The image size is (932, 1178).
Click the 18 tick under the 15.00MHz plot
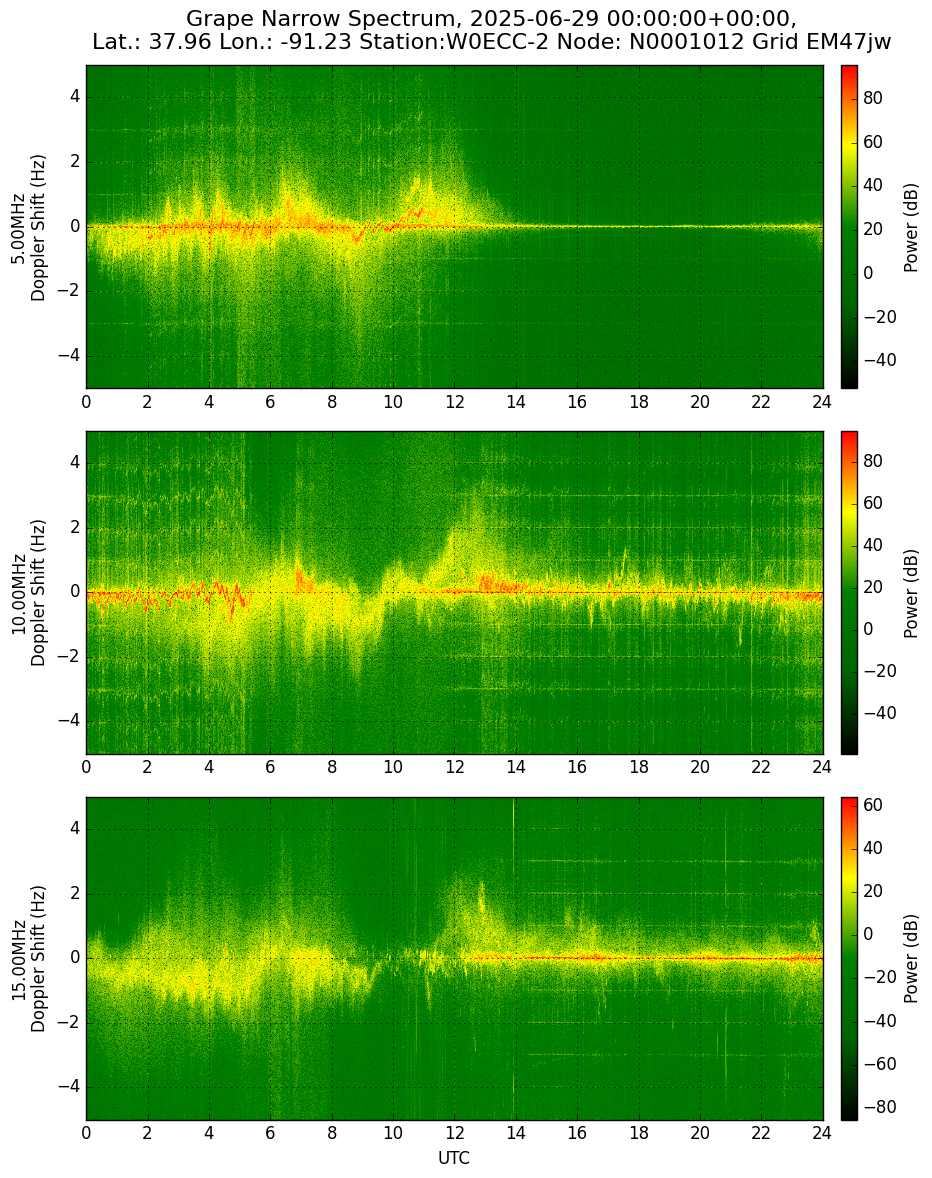point(638,1133)
